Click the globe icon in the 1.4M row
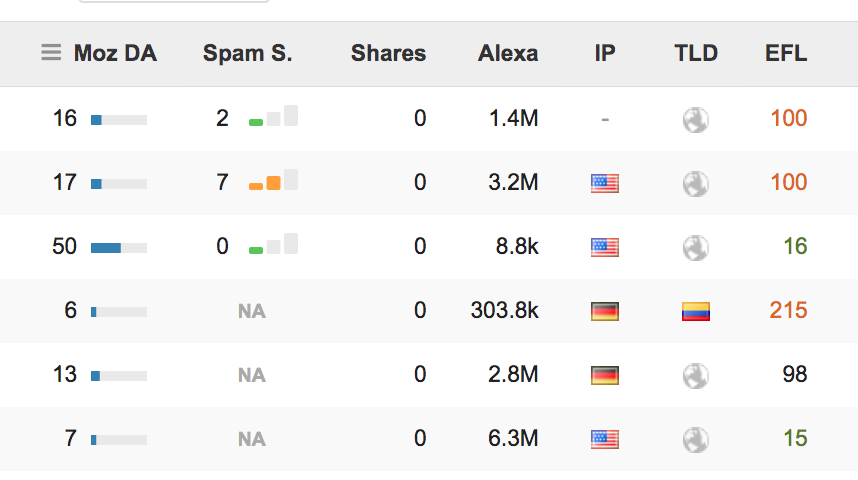The image size is (858, 480). click(x=695, y=119)
